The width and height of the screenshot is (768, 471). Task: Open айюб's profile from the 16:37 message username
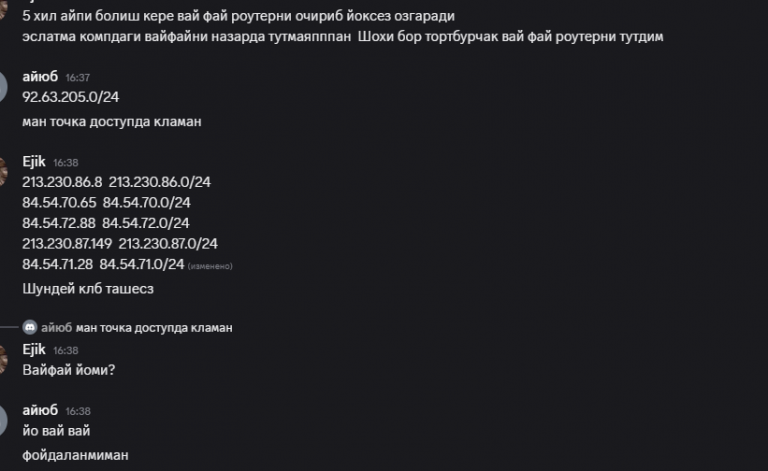40,77
